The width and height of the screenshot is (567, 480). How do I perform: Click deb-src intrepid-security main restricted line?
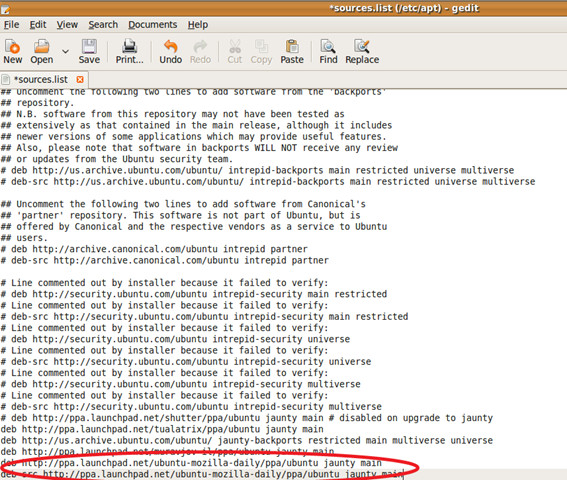[204, 317]
